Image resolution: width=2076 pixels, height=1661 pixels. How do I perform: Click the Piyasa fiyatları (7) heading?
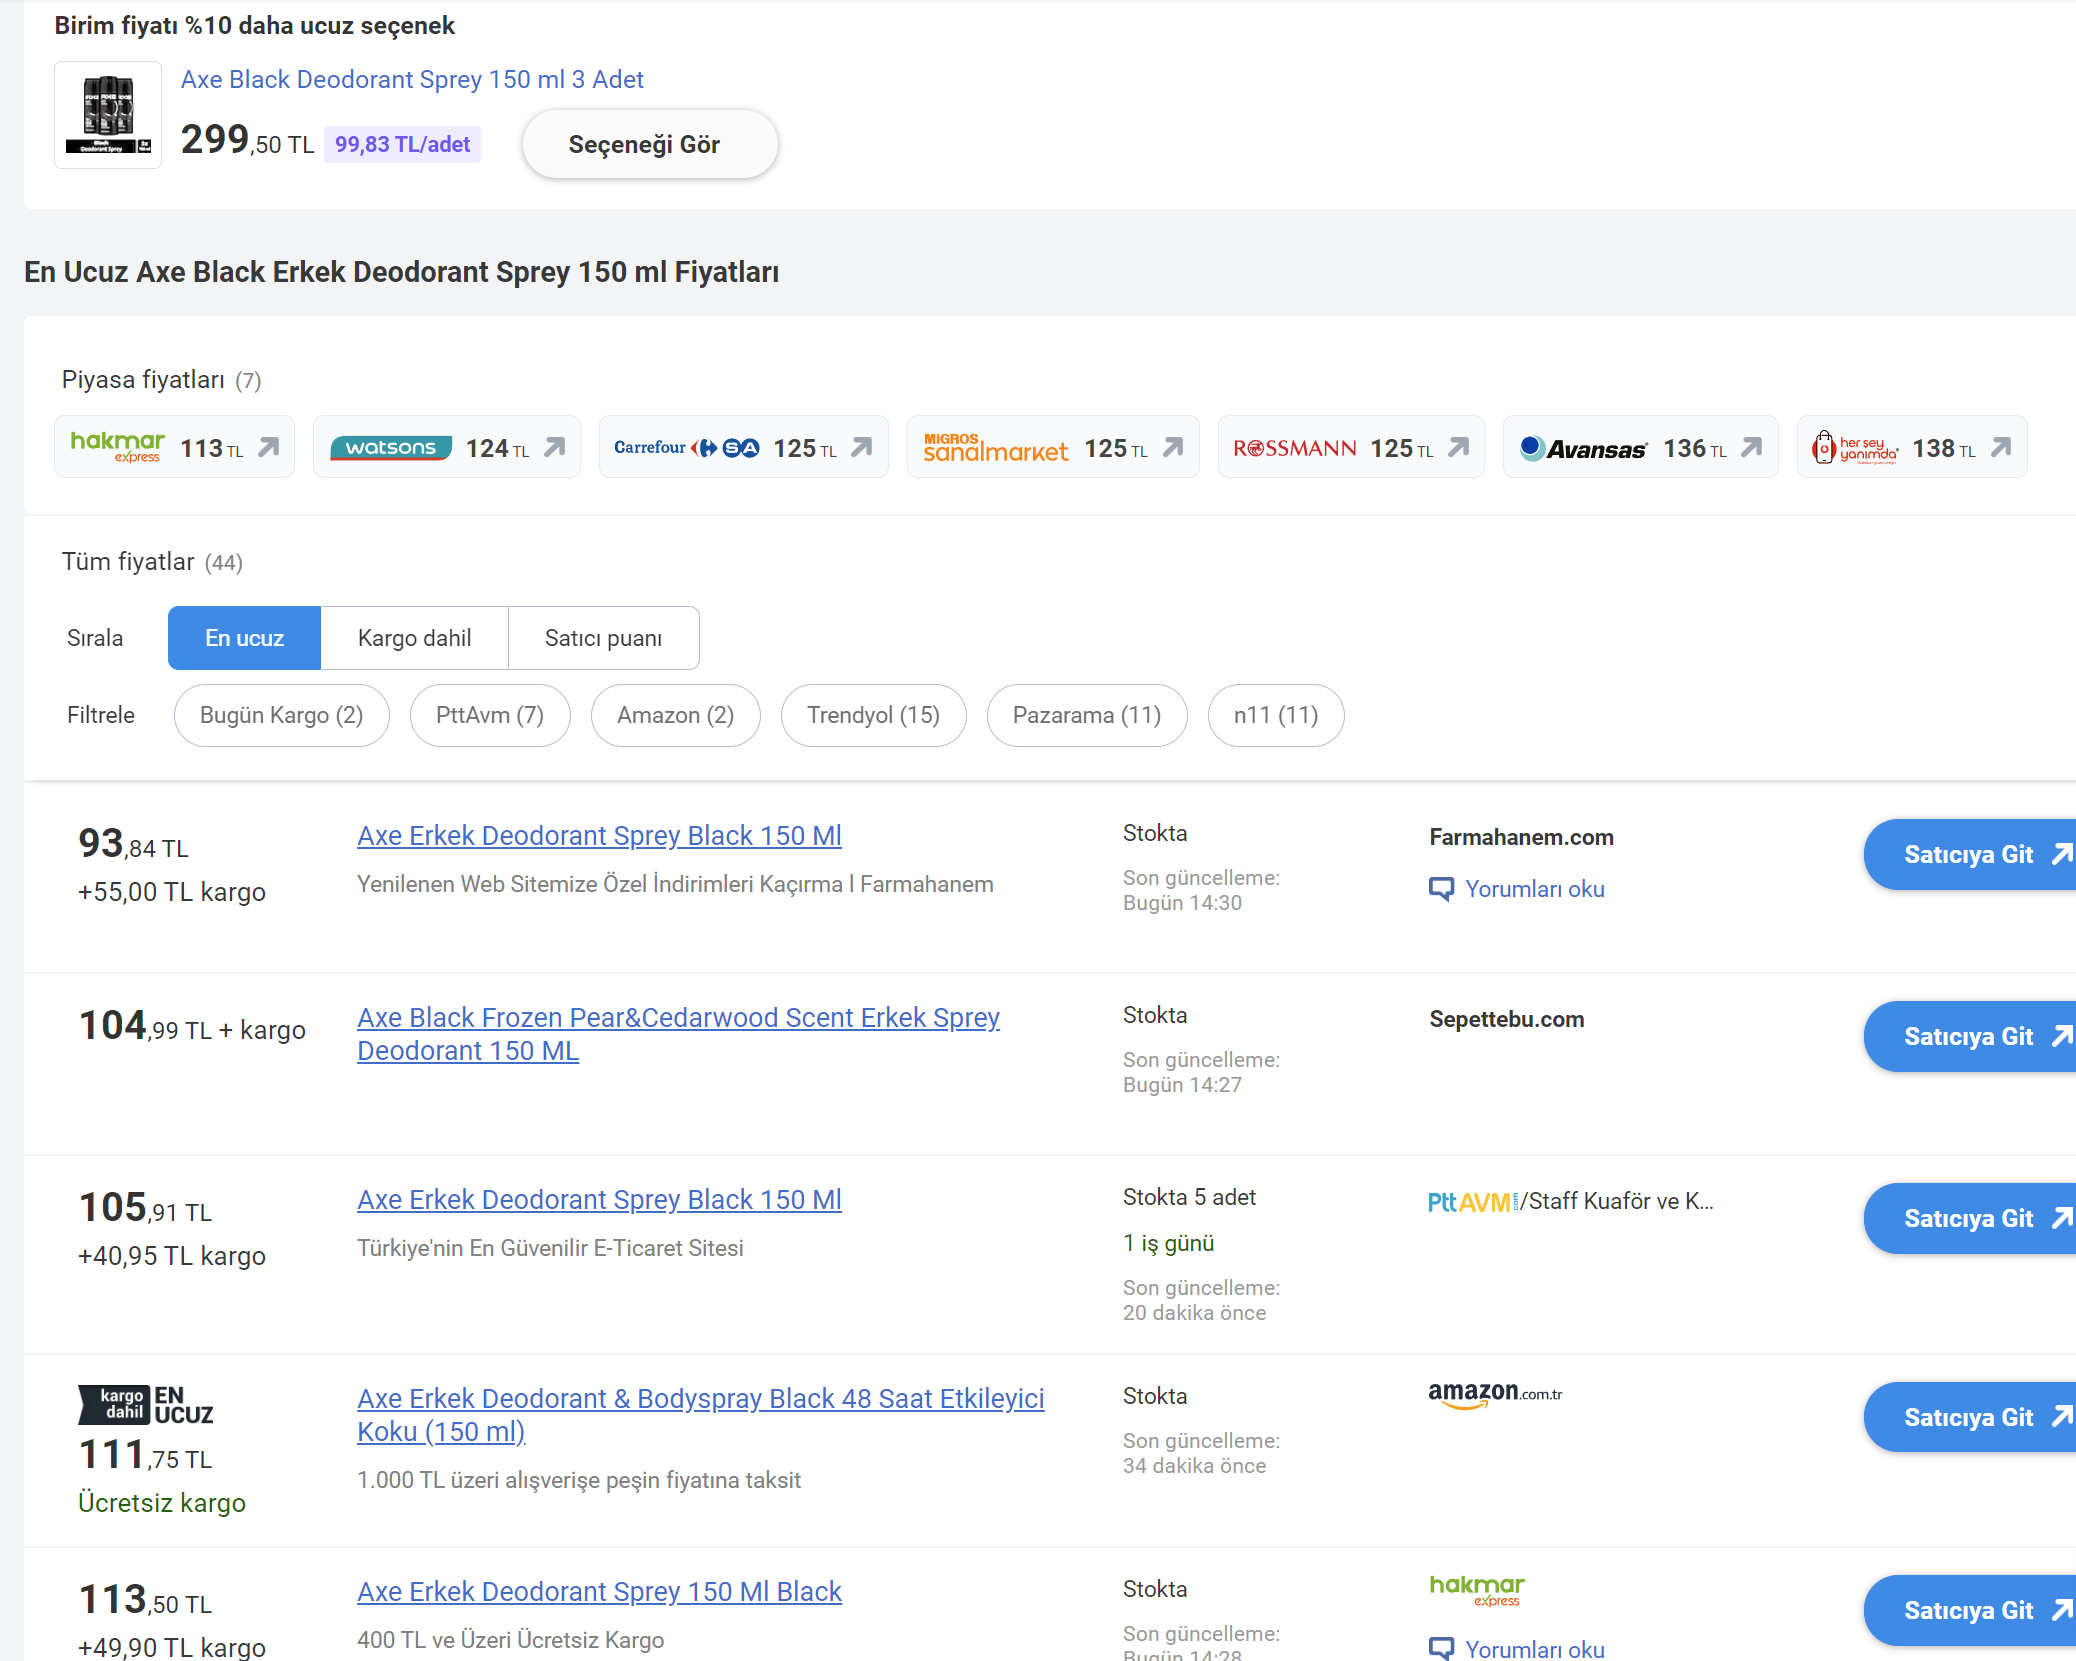[x=161, y=380]
